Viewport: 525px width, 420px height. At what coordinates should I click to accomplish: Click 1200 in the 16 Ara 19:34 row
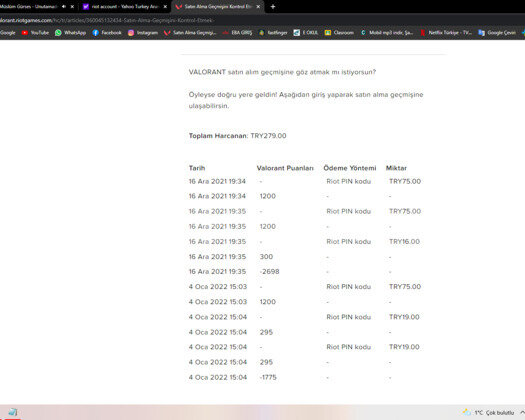coord(268,196)
